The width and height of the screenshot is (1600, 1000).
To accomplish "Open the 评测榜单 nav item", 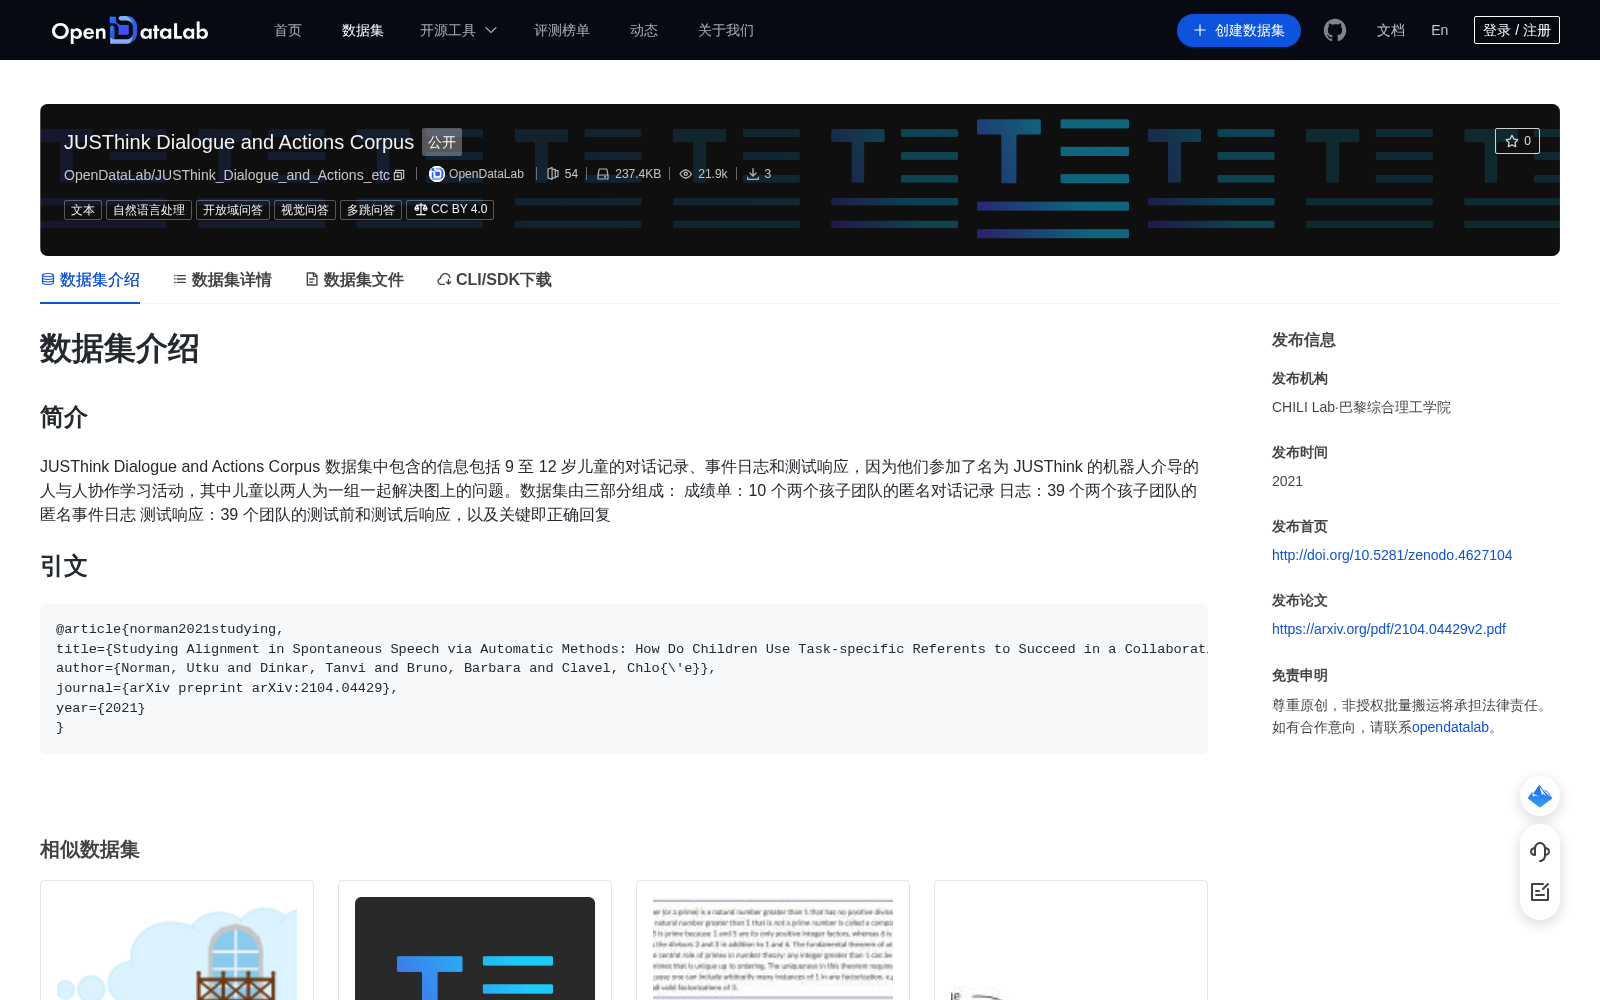I will [562, 30].
